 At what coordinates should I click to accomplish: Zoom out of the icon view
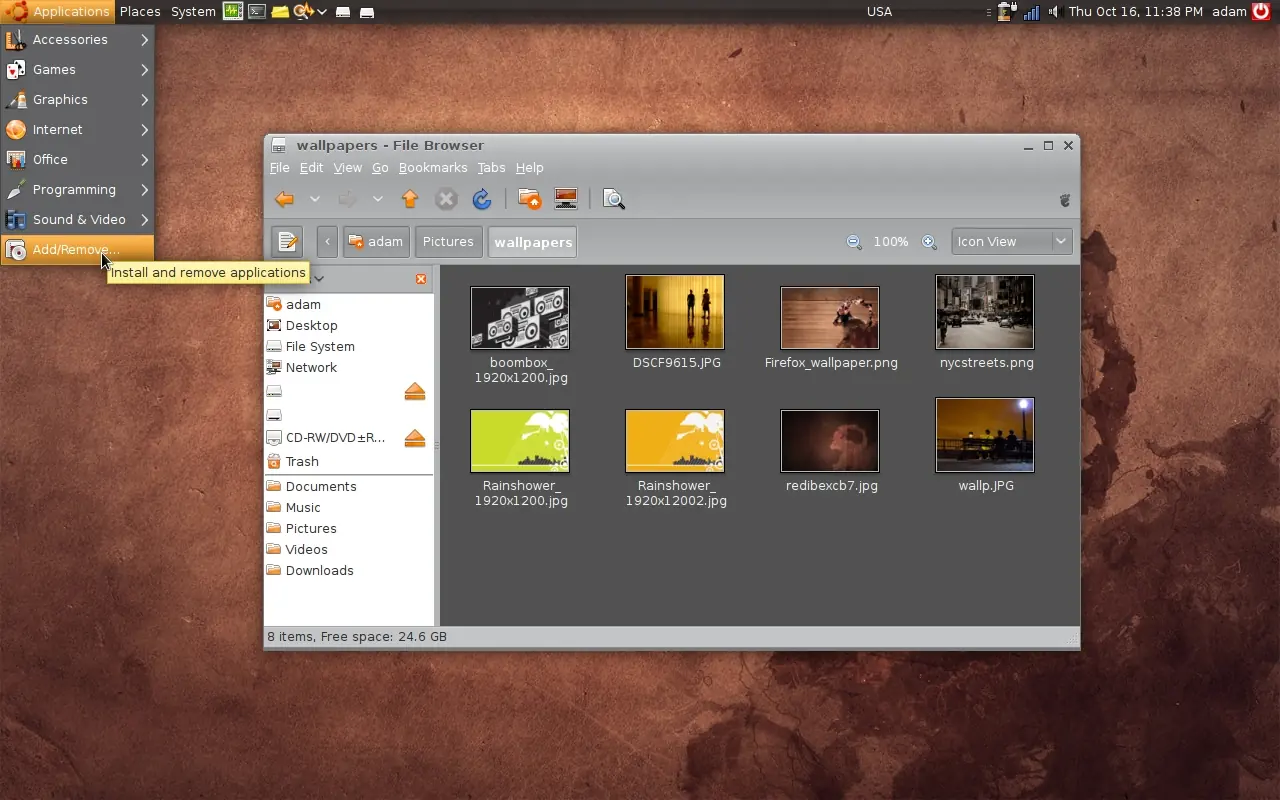854,242
